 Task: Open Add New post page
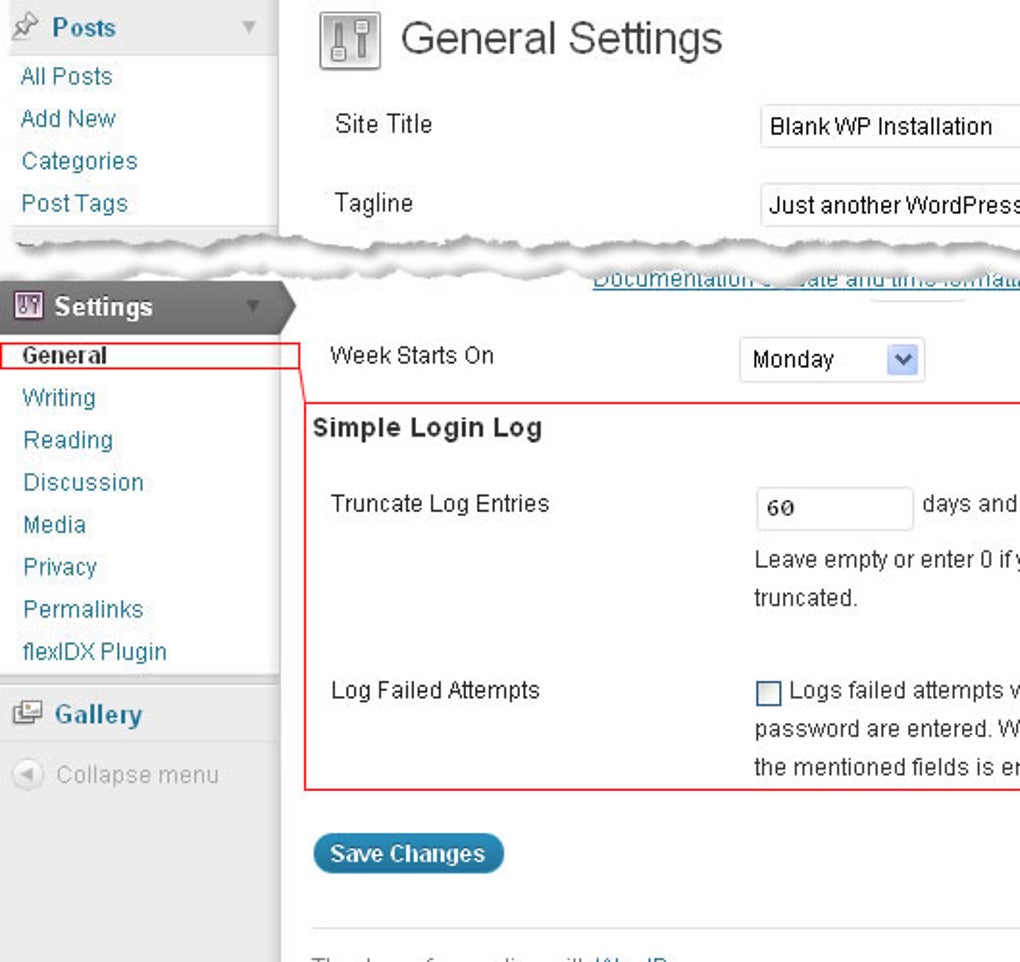pyautogui.click(x=67, y=118)
